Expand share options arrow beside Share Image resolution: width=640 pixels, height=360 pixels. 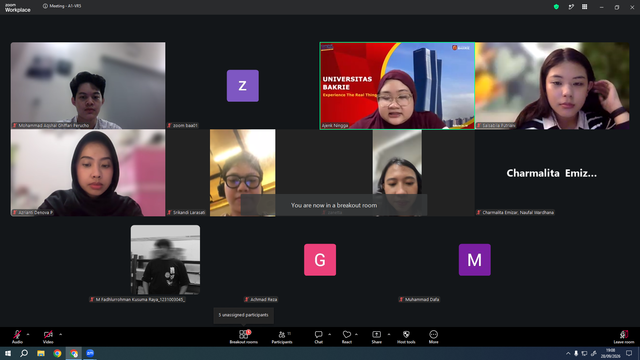(389, 334)
